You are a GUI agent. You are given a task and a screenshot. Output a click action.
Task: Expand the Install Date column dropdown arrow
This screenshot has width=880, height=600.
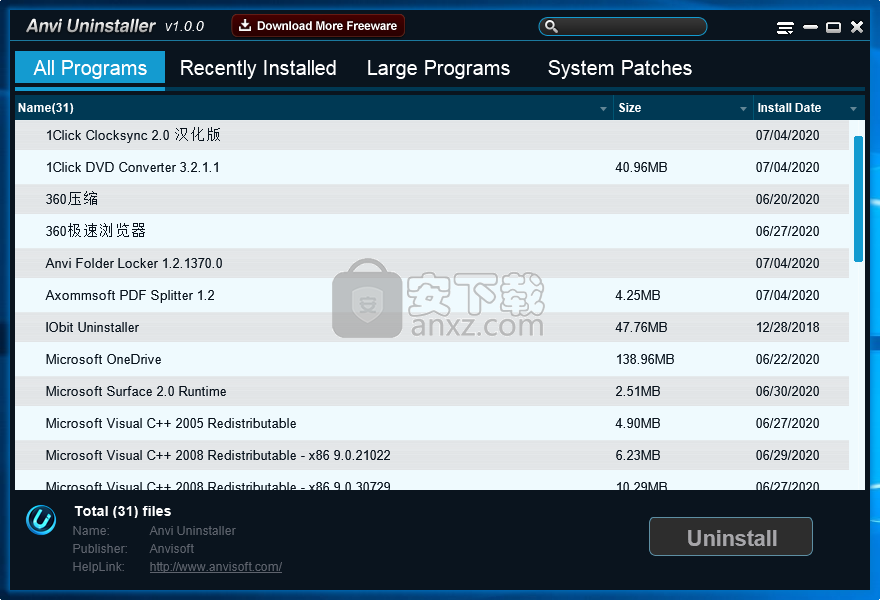tap(853, 108)
